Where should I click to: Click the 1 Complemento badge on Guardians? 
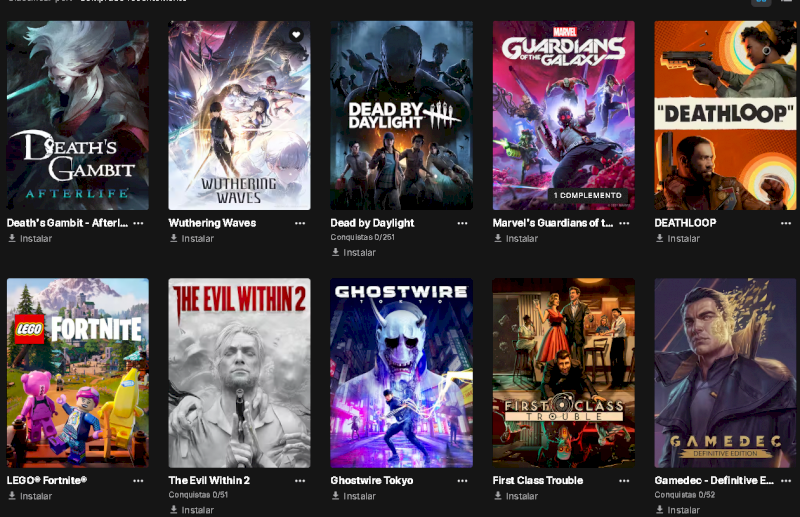coord(587,195)
